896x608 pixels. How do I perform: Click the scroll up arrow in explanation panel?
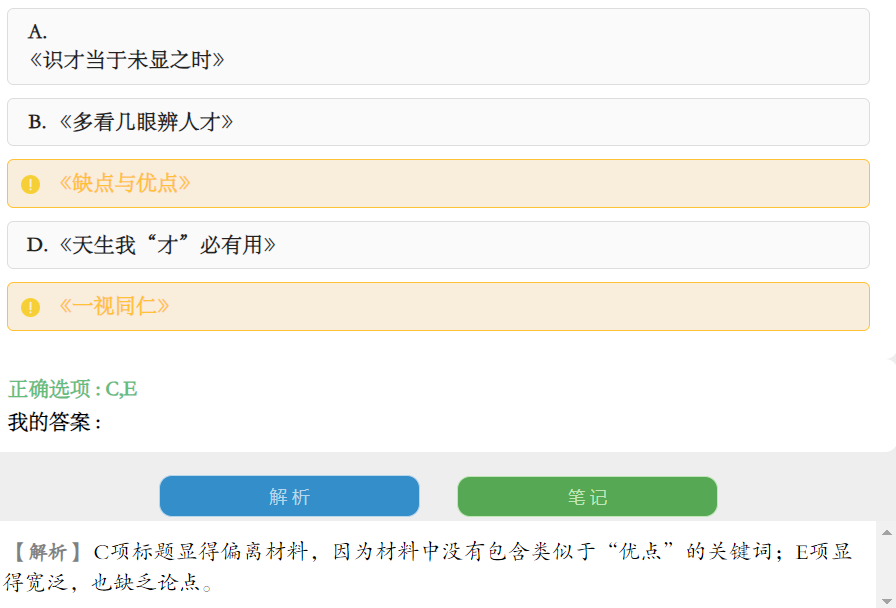885,532
